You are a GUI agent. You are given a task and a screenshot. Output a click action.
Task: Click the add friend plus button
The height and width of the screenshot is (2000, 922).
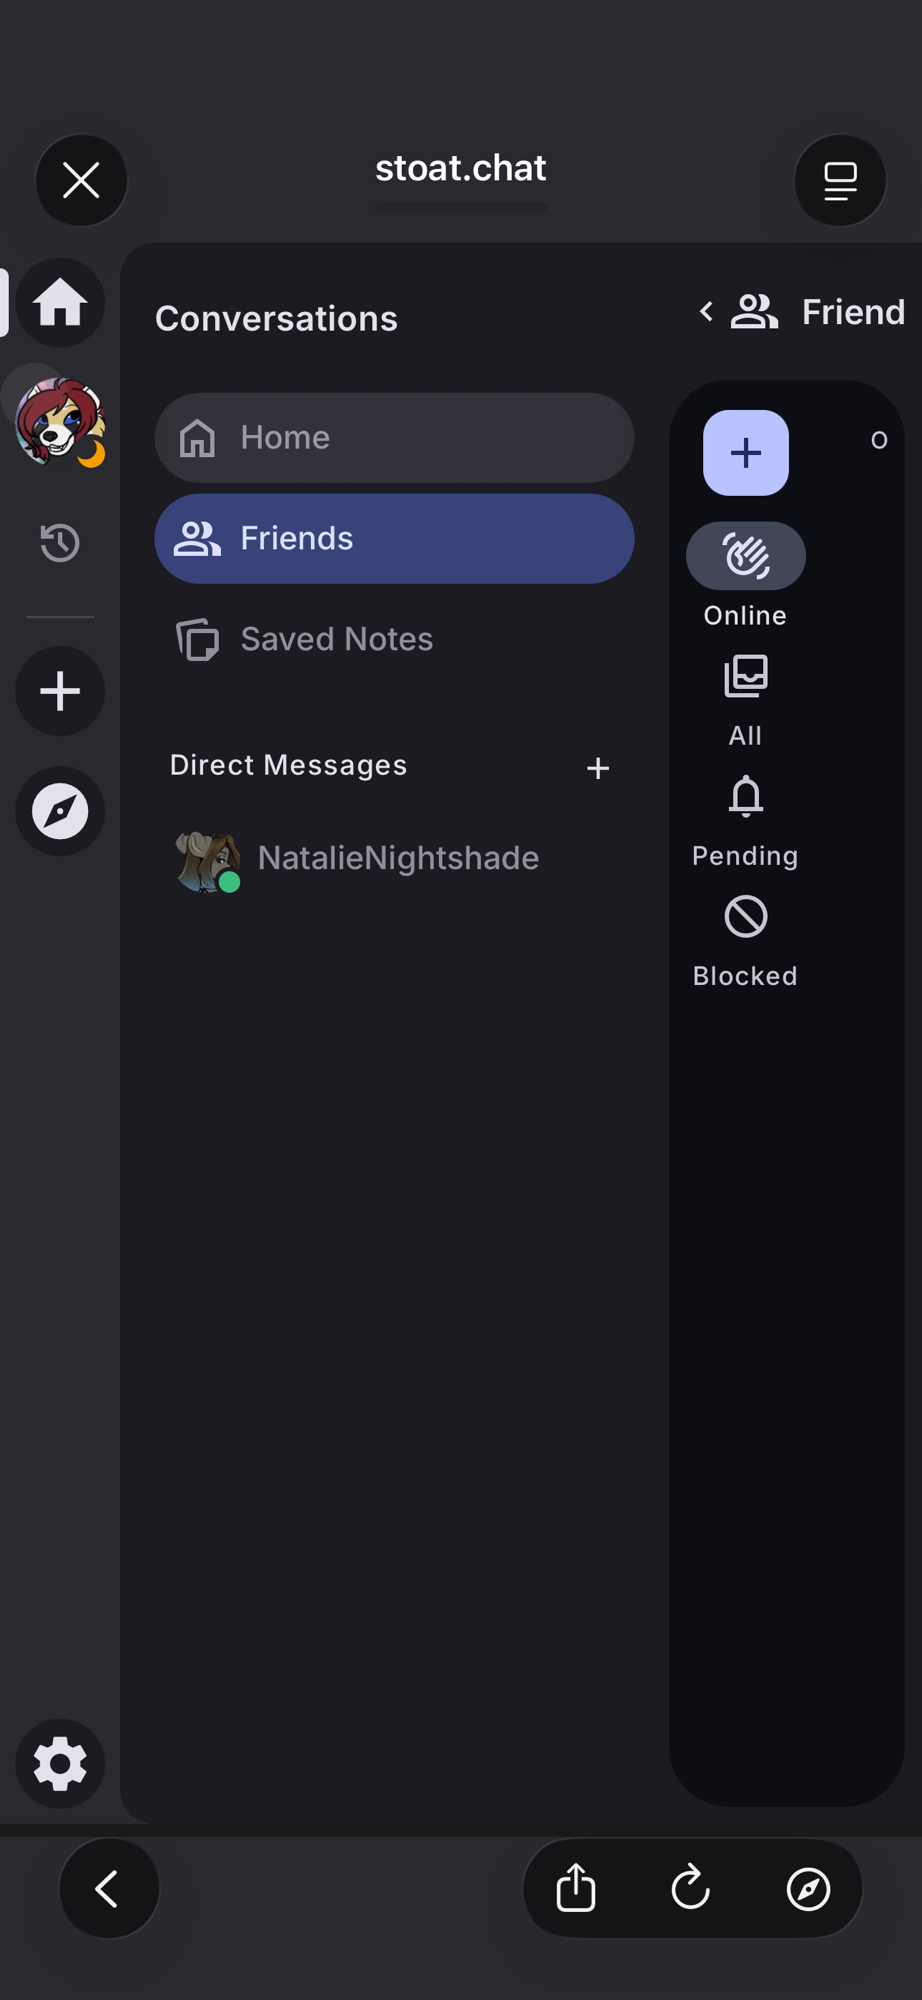tap(745, 453)
